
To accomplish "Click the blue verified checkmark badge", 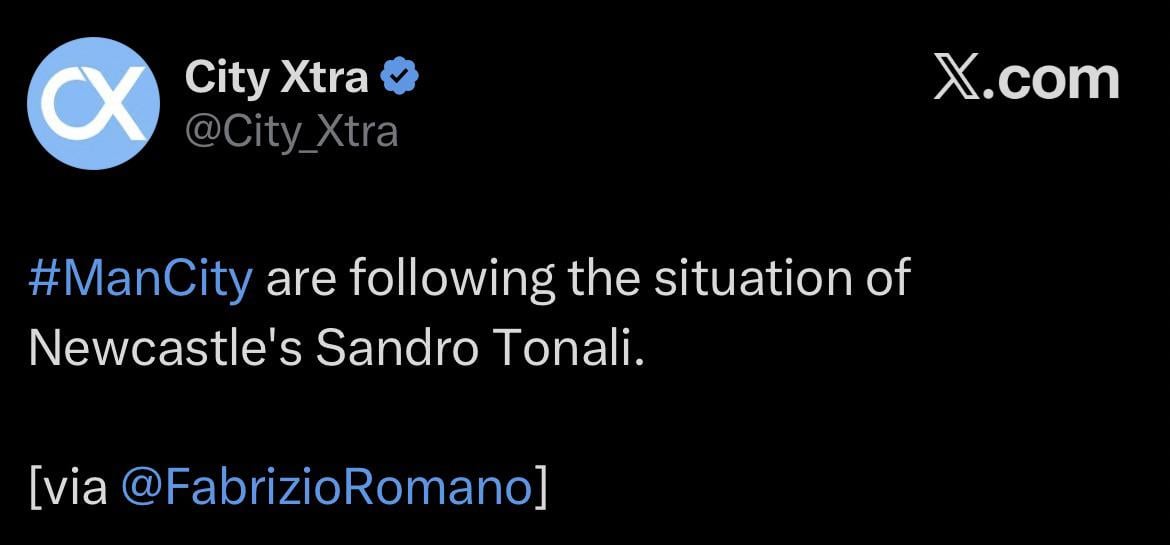I will [x=401, y=77].
